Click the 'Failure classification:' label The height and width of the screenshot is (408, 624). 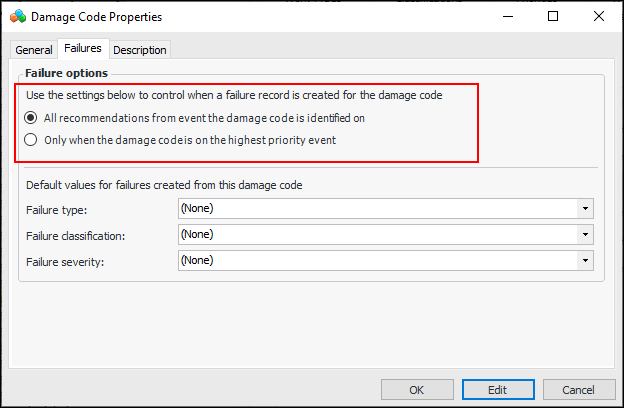(x=76, y=236)
